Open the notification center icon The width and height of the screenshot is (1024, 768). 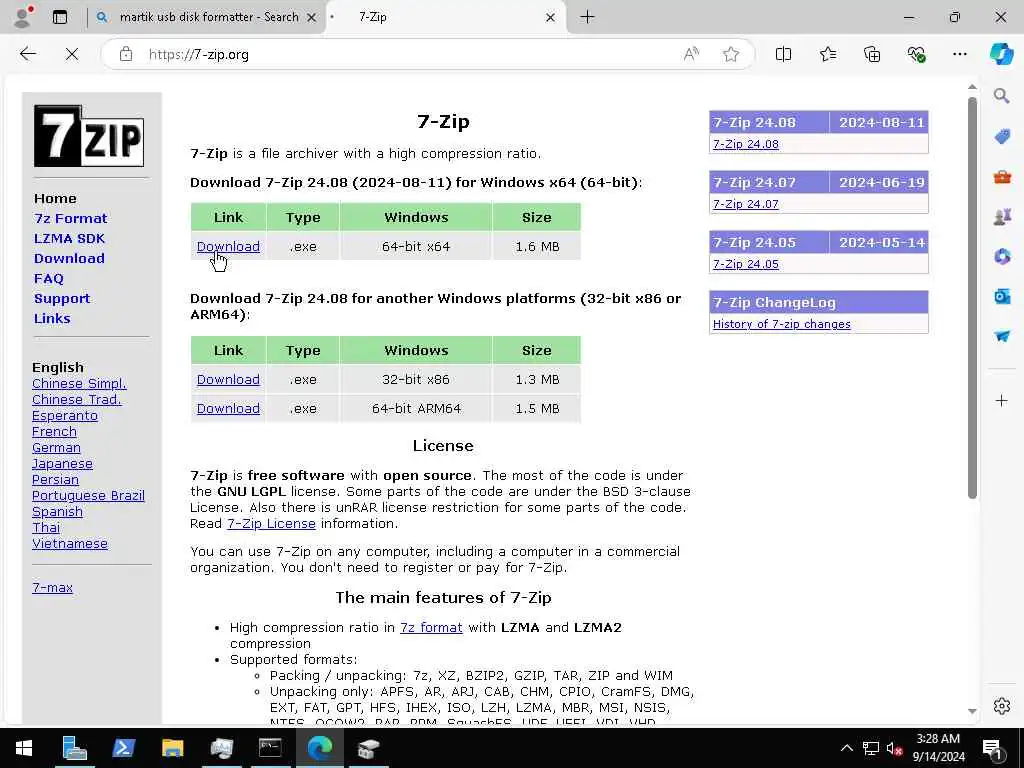[992, 748]
